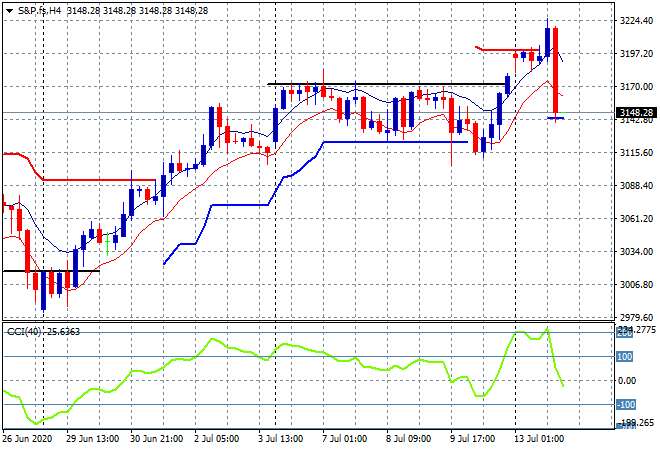The width and height of the screenshot is (660, 450).
Task: Click the 3197.20 price axis label
Action: pyautogui.click(x=636, y=53)
